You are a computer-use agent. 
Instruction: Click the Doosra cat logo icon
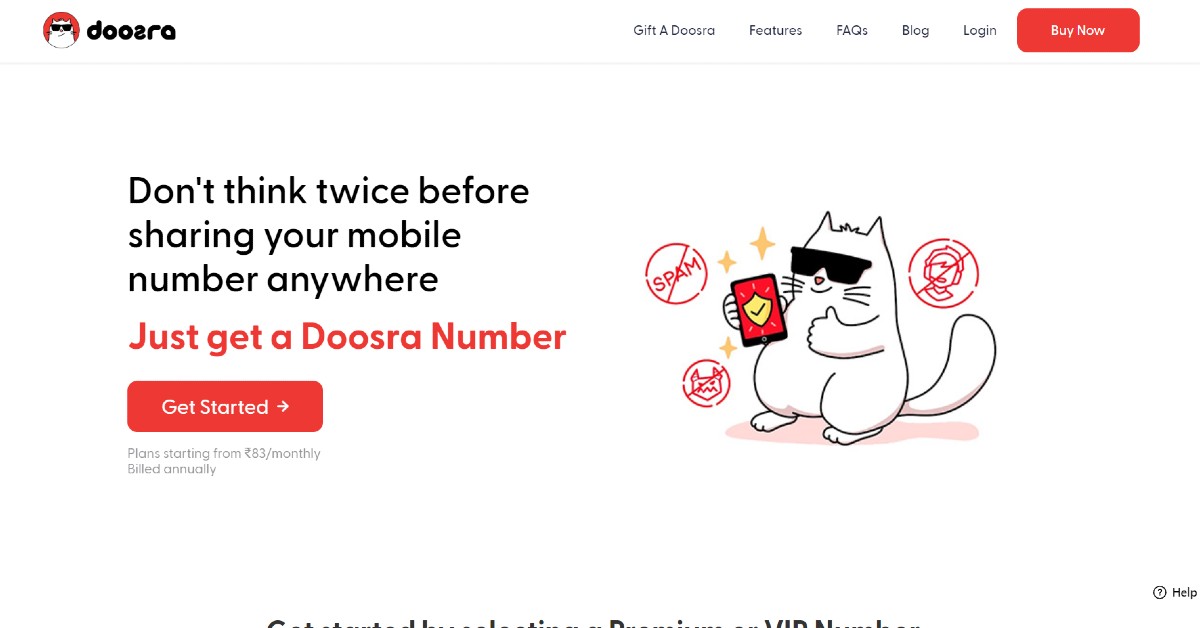point(61,30)
